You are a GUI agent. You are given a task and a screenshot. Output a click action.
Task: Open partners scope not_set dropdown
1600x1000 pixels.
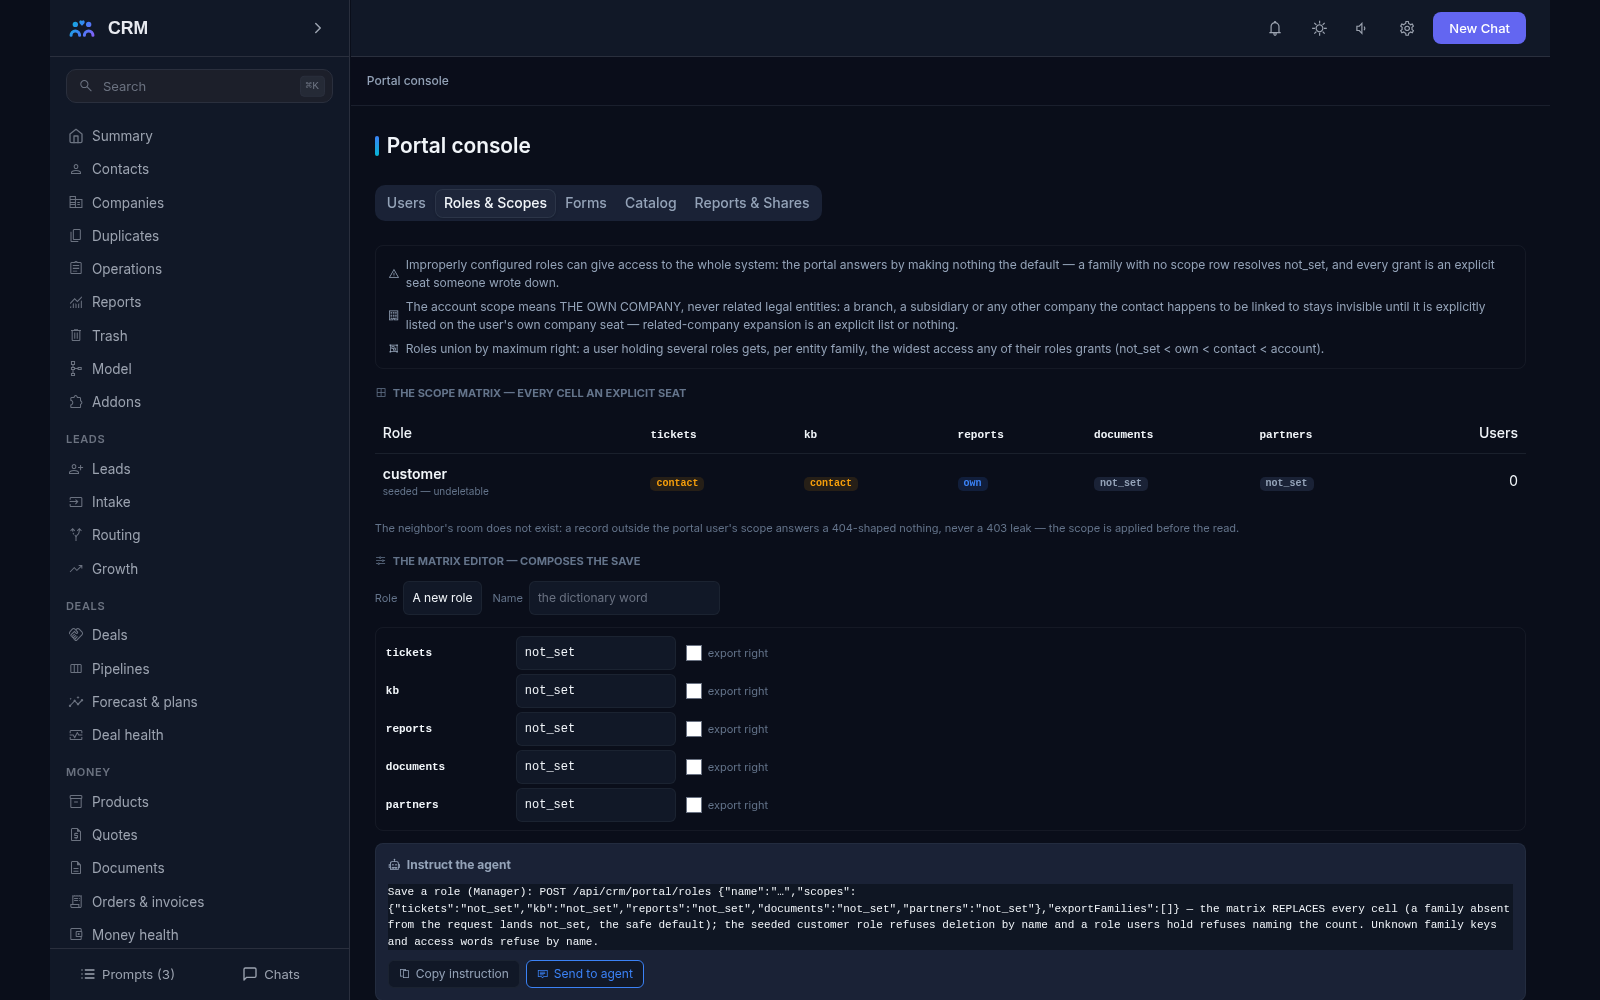(596, 805)
